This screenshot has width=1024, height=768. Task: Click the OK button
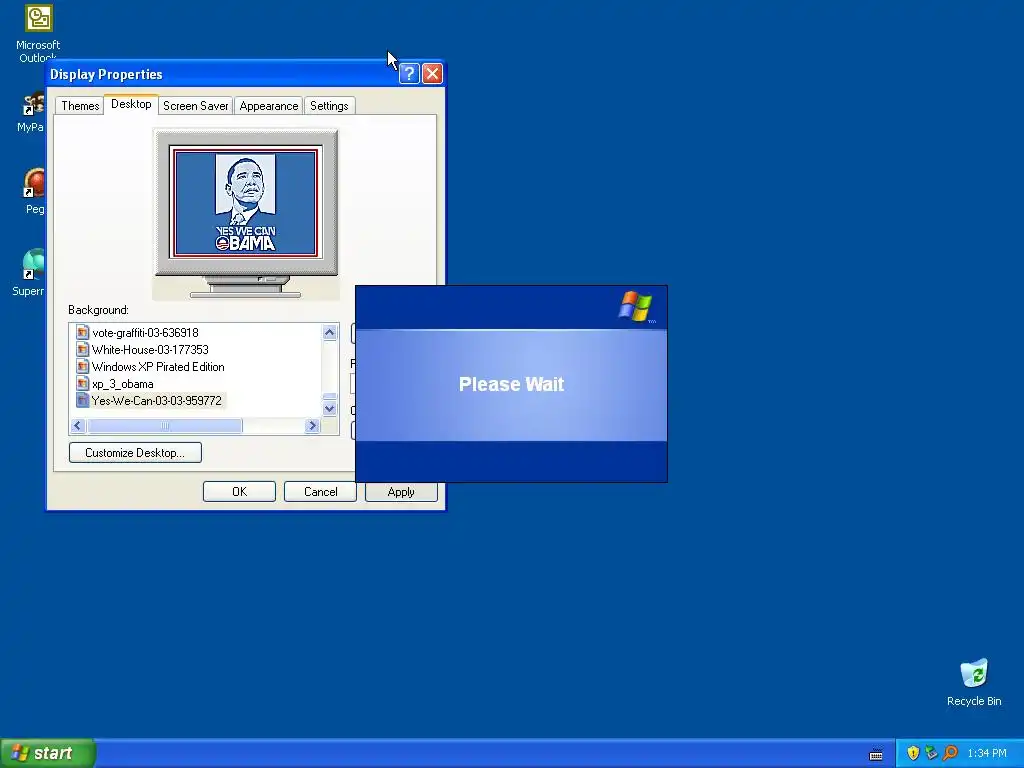click(239, 492)
